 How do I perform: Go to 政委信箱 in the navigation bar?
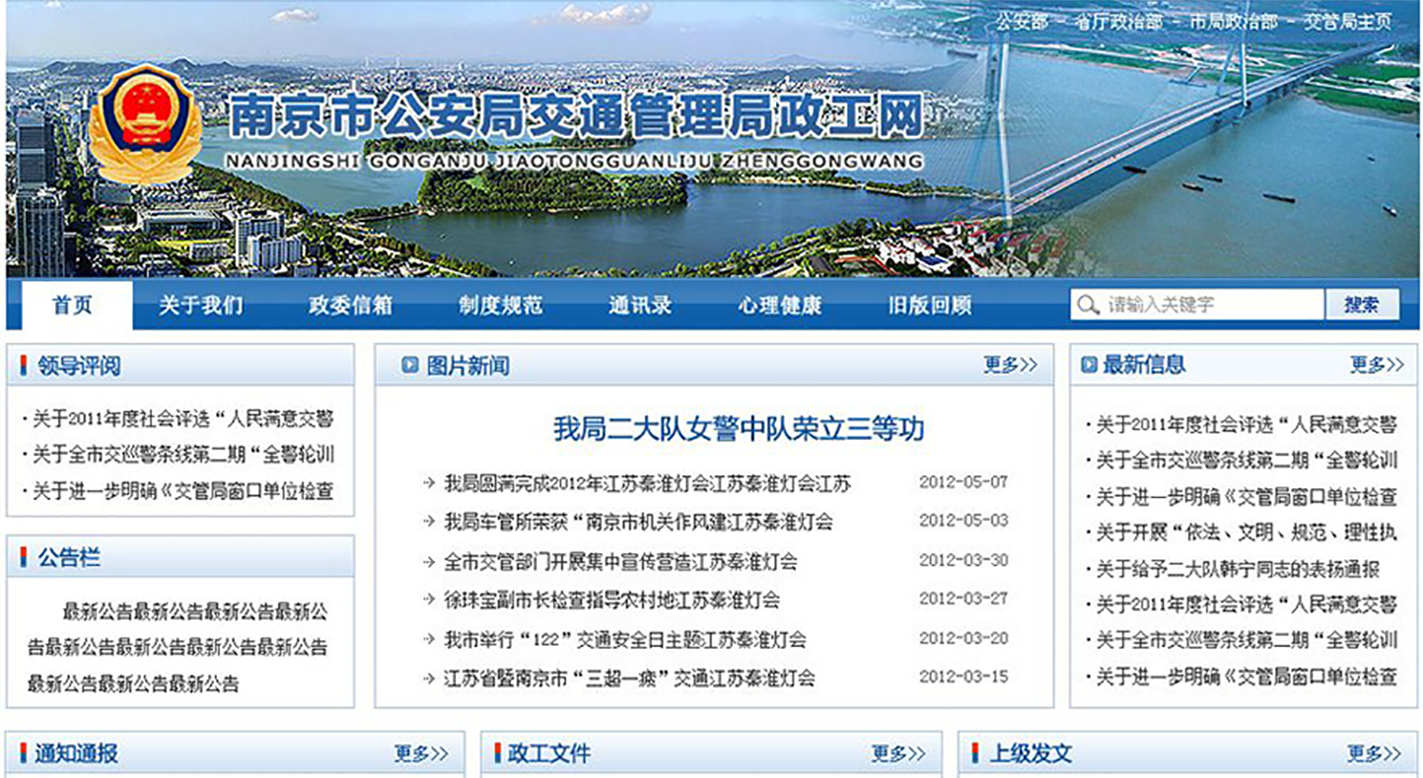[350, 306]
